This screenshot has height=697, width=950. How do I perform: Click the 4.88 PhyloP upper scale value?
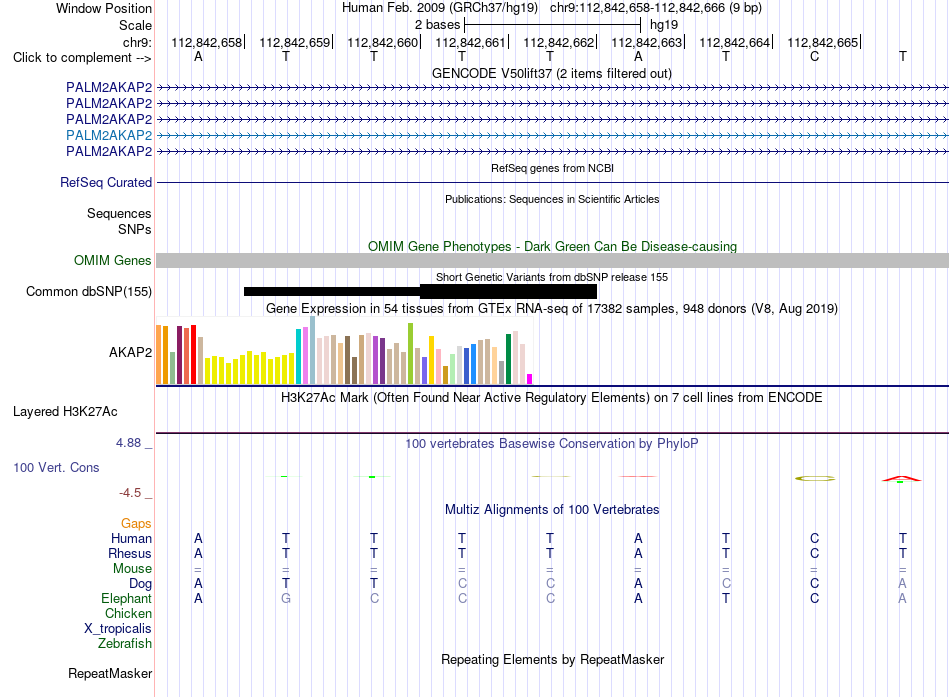(x=128, y=443)
